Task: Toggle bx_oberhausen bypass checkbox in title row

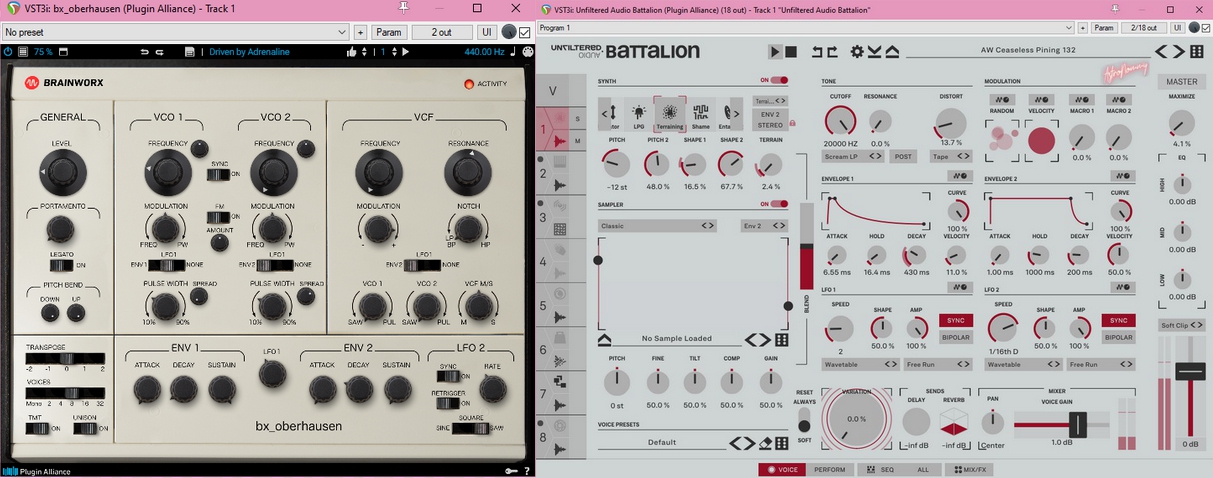Action: pyautogui.click(x=526, y=32)
